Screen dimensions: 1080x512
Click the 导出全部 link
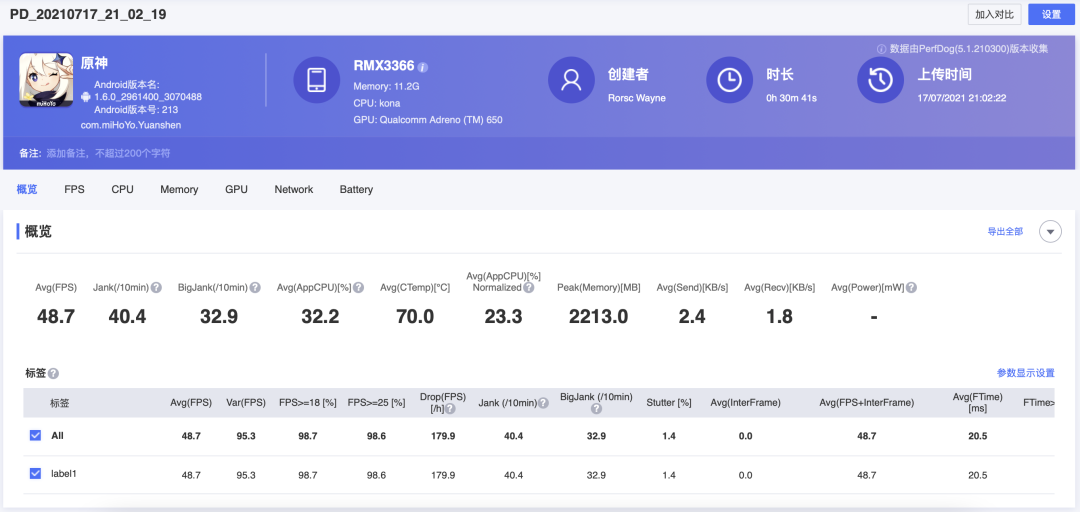click(1005, 232)
